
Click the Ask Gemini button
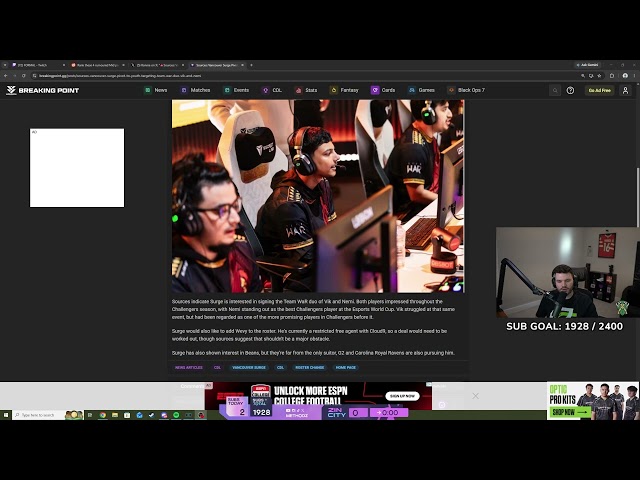click(587, 65)
